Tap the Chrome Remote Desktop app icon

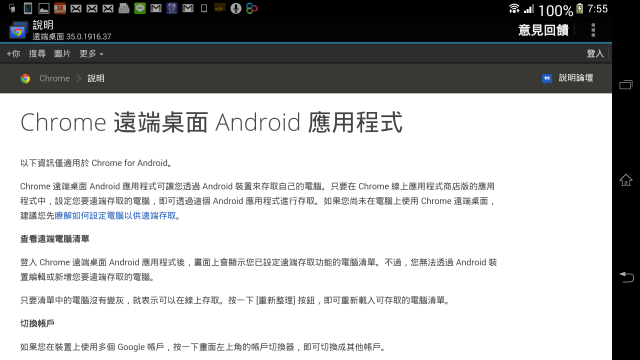(x=18, y=31)
